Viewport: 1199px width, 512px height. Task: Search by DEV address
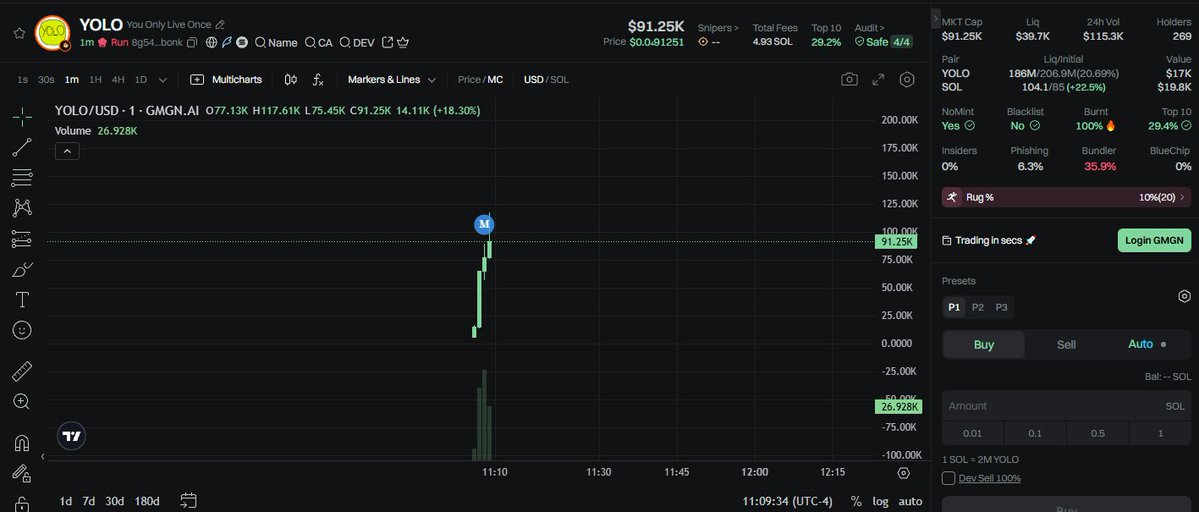click(357, 43)
